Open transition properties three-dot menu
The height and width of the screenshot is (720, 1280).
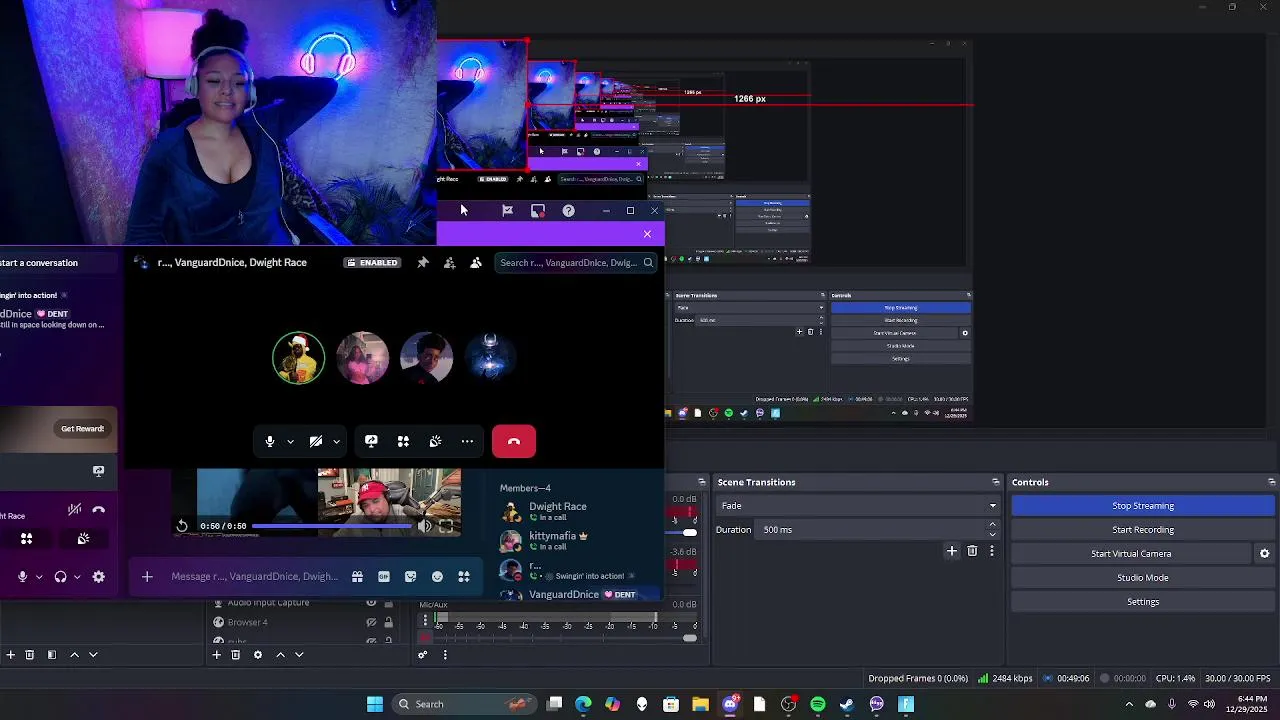(x=992, y=551)
